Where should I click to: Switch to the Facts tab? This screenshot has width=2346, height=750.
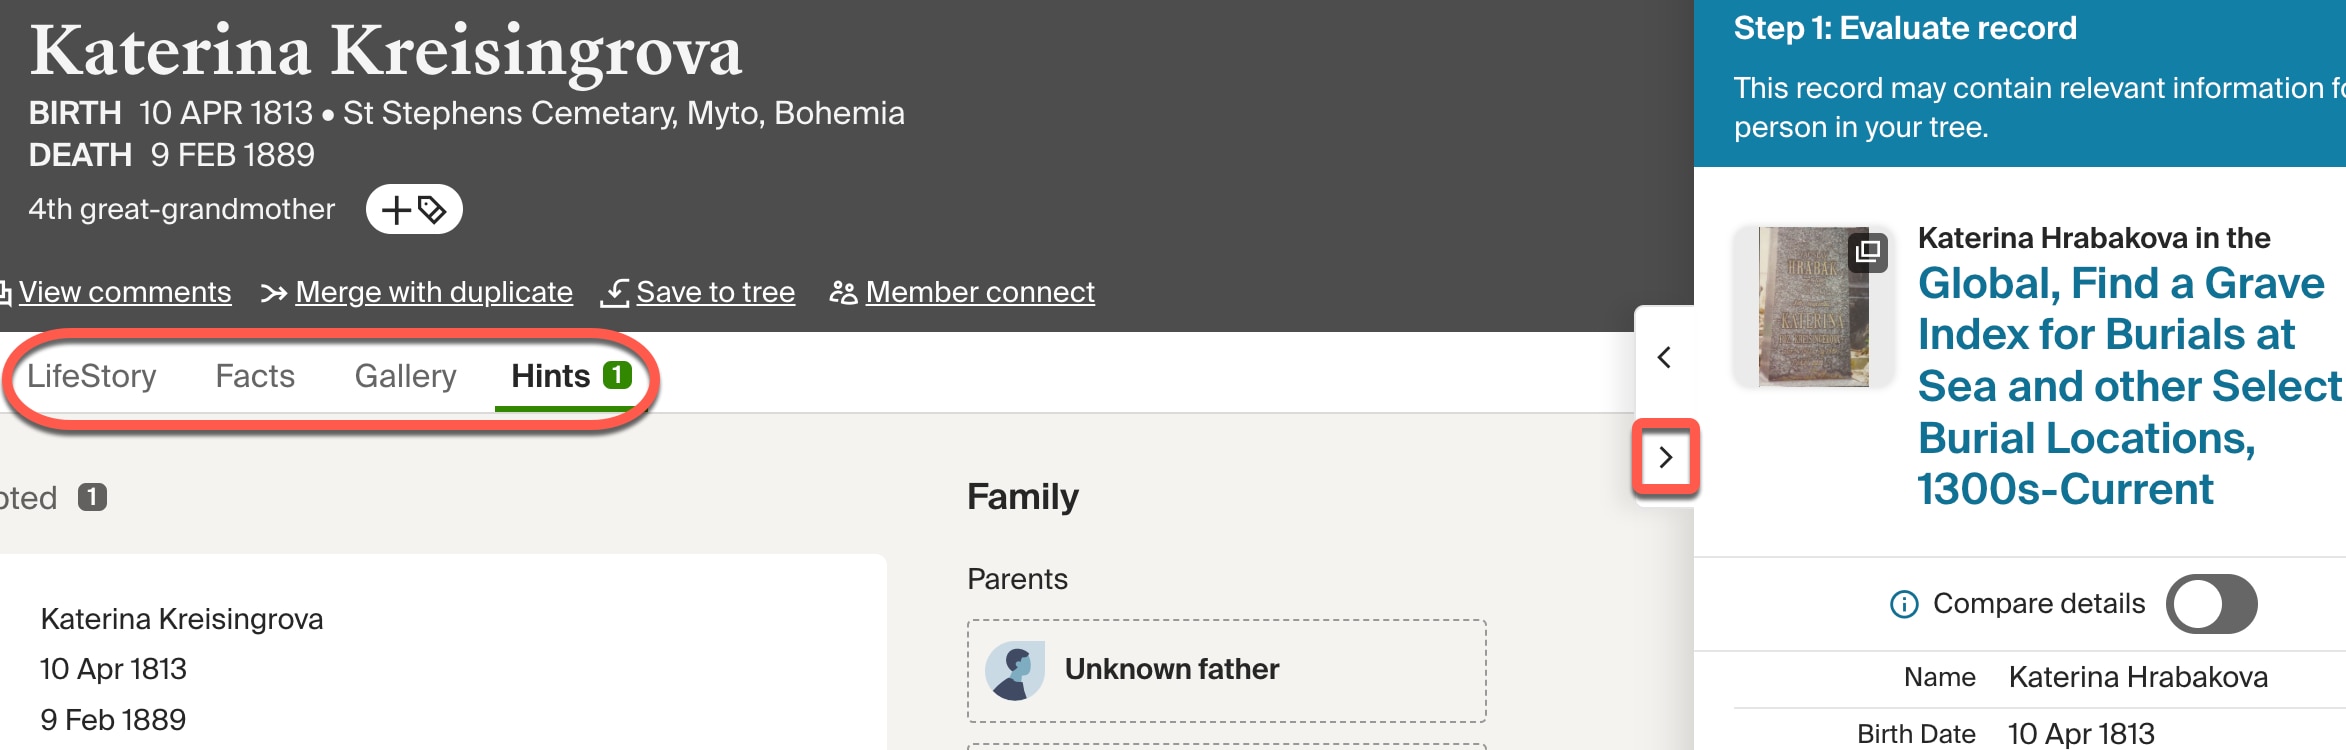pos(254,376)
